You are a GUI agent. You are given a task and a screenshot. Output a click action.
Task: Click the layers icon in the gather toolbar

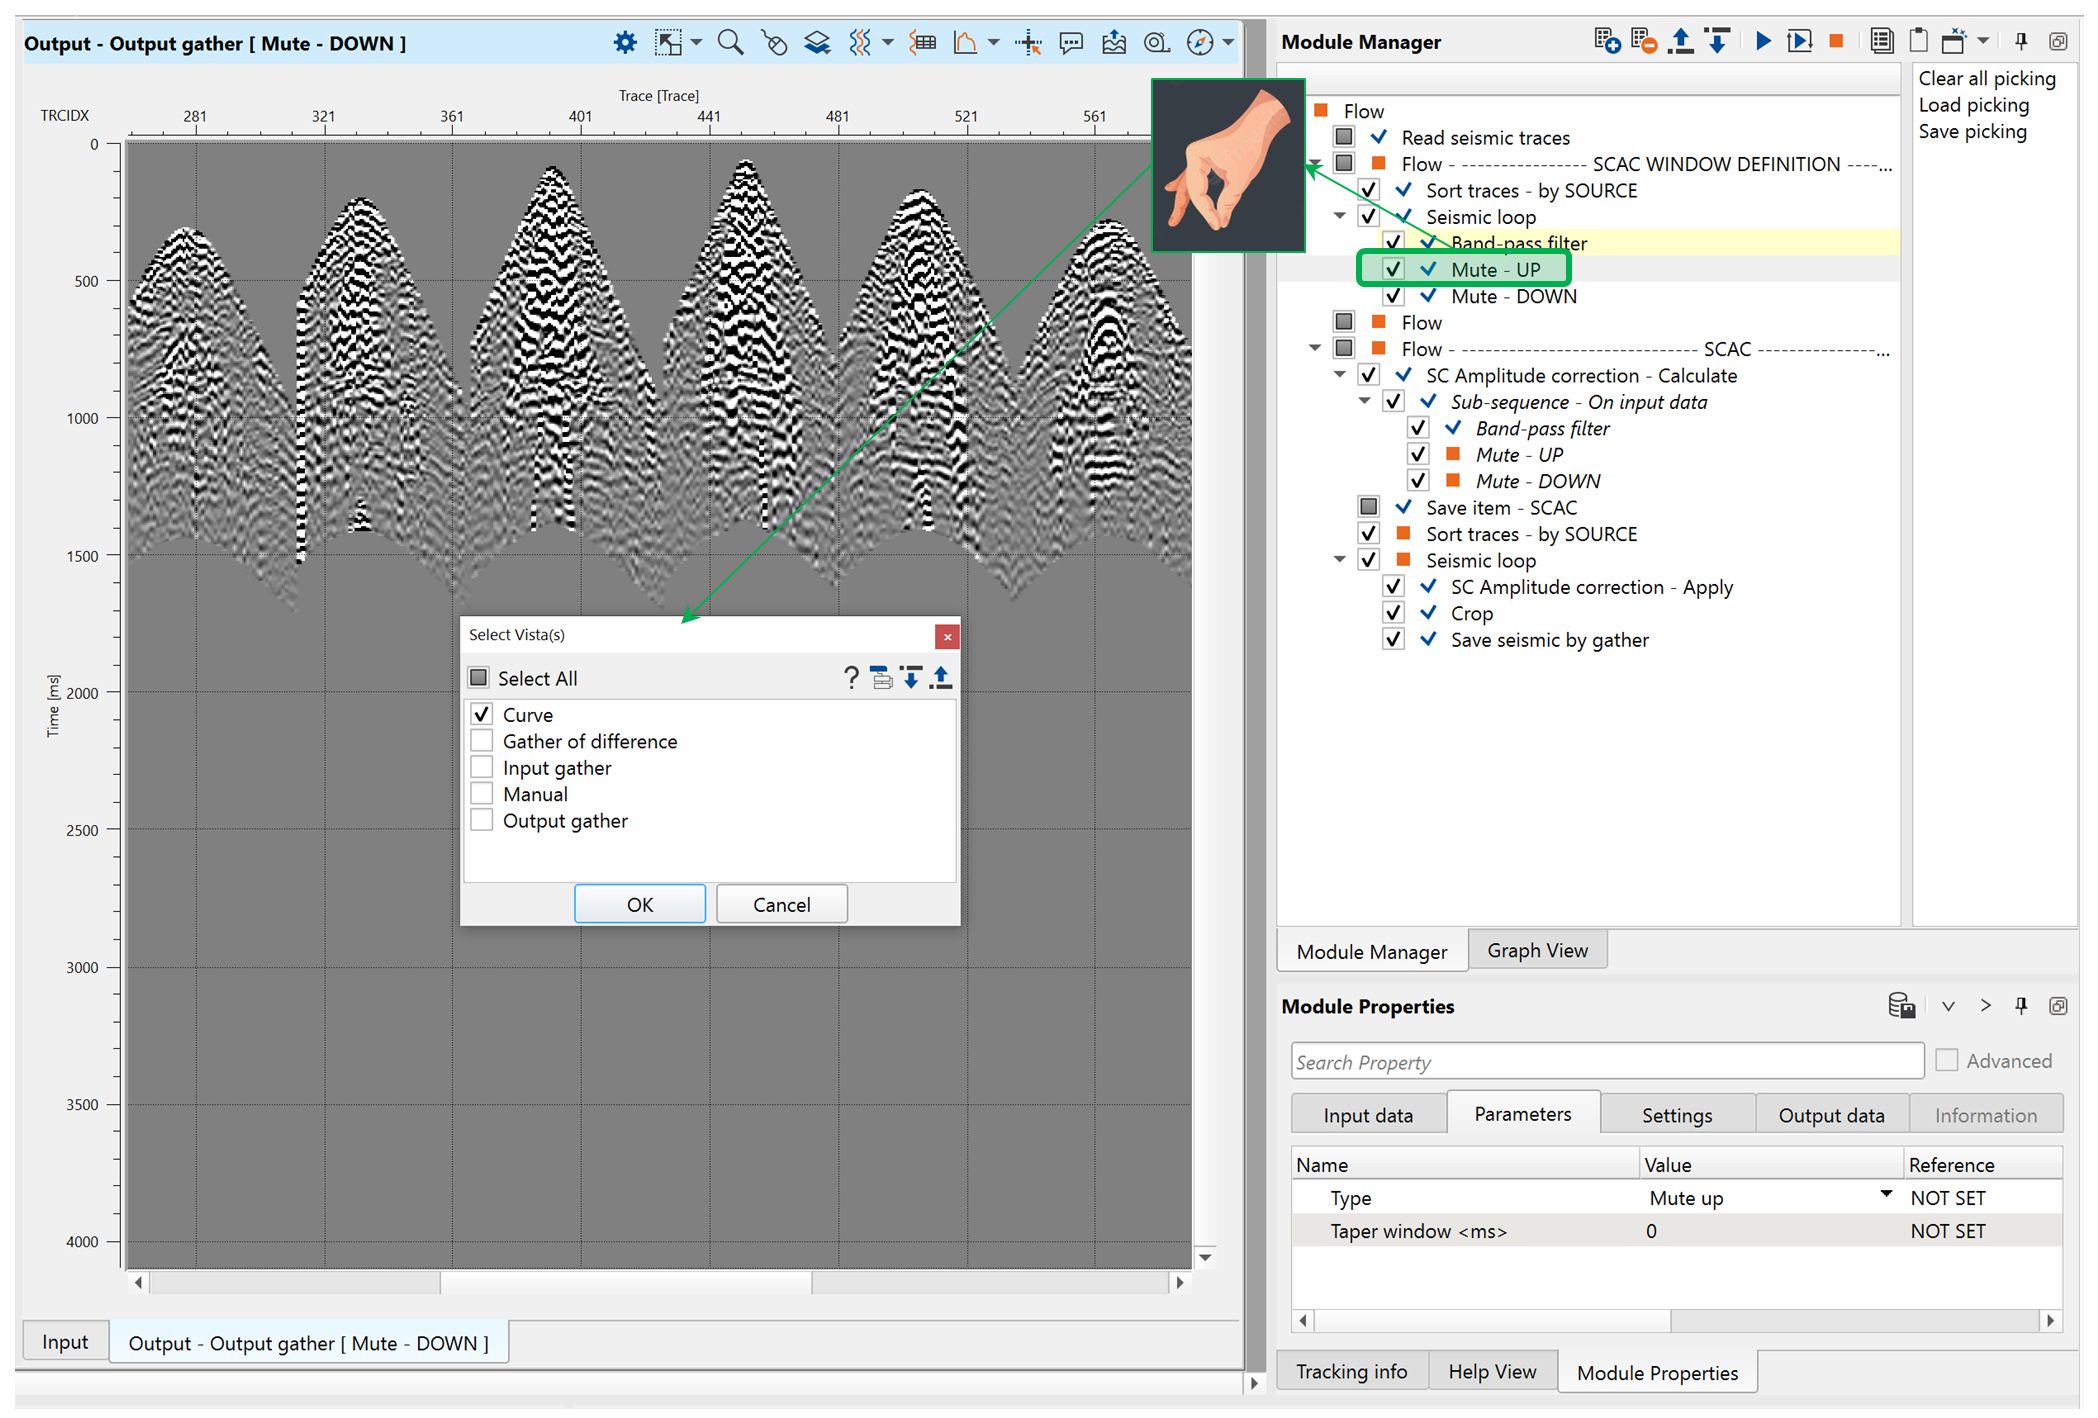[x=817, y=42]
